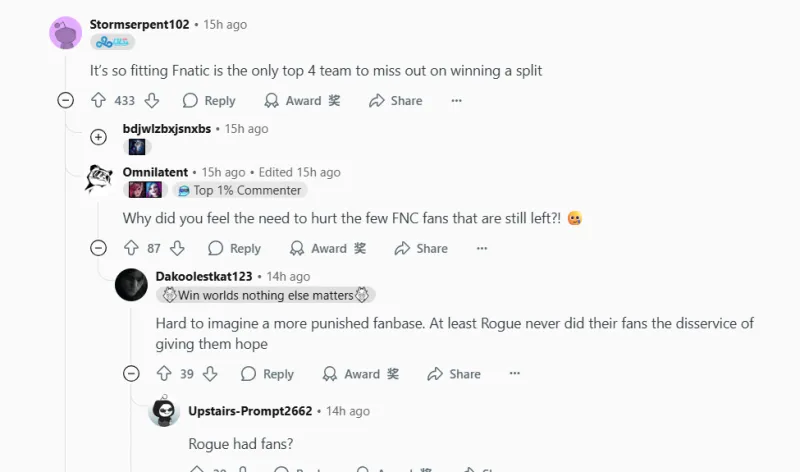Upvote Dakoolestkat123's comment
The image size is (800, 472).
click(x=164, y=374)
